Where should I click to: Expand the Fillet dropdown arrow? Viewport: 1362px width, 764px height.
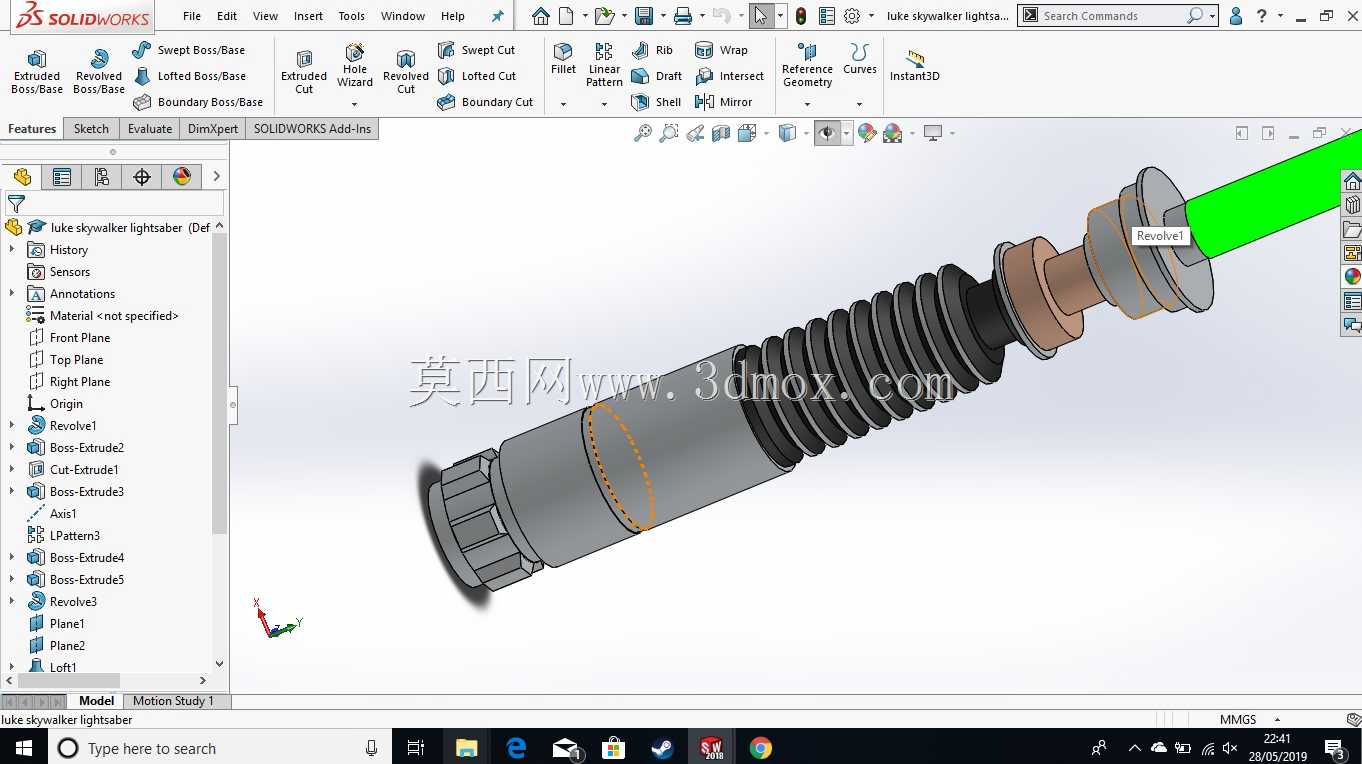coord(563,104)
